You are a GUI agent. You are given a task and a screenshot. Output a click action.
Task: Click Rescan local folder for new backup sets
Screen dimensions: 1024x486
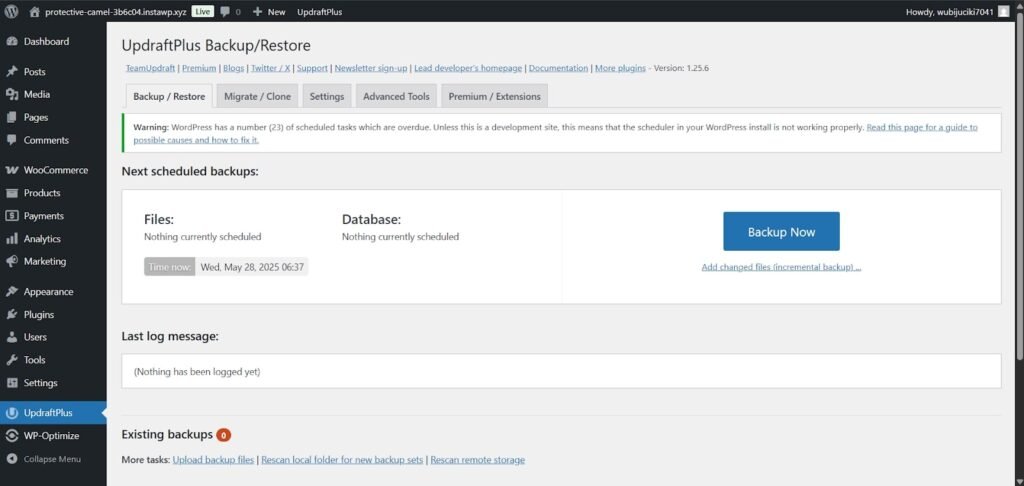click(342, 460)
